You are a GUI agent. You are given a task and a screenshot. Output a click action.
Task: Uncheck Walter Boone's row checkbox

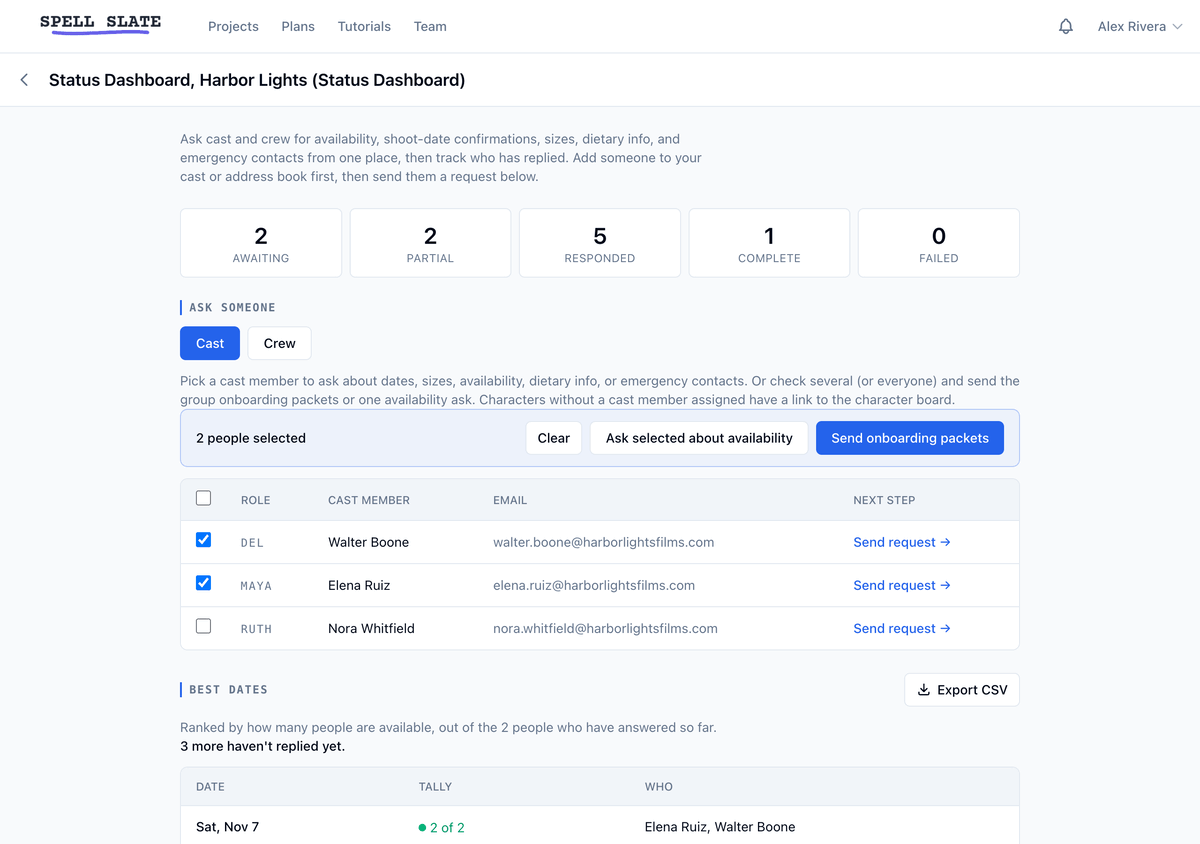point(203,540)
